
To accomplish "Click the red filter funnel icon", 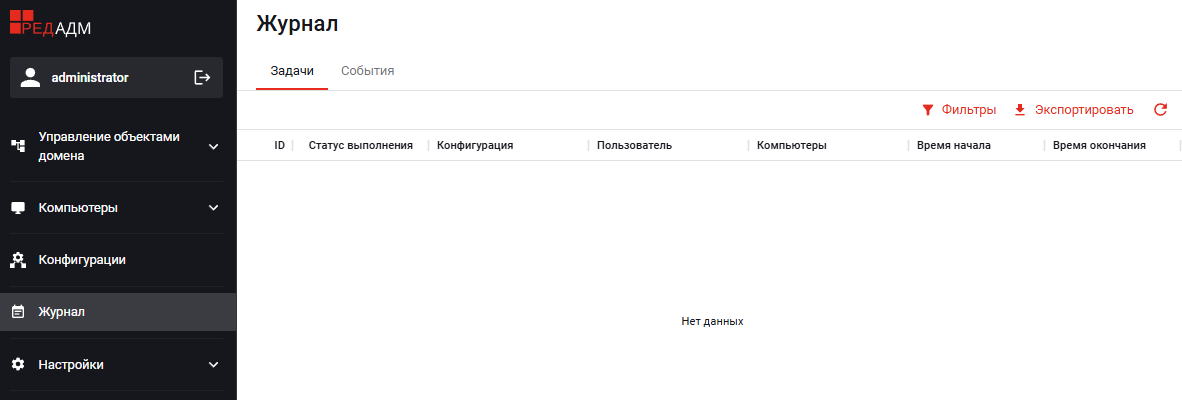I will coord(927,110).
